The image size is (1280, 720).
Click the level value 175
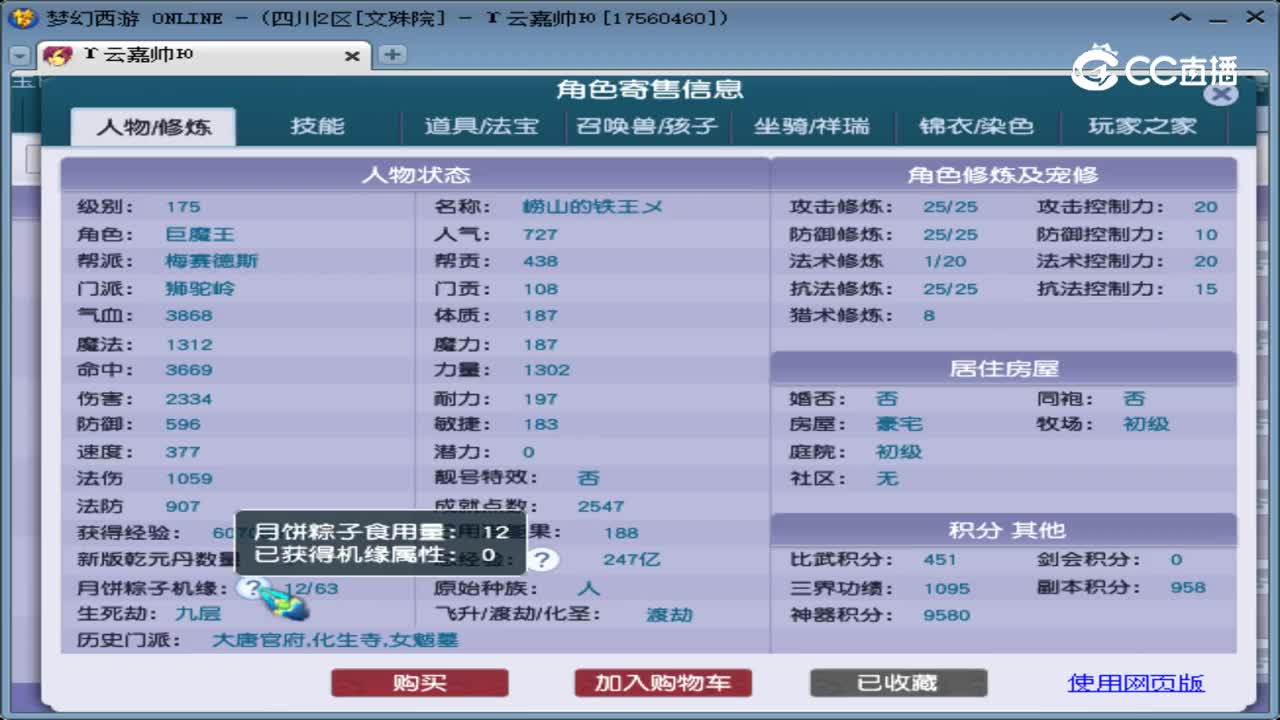pos(183,207)
